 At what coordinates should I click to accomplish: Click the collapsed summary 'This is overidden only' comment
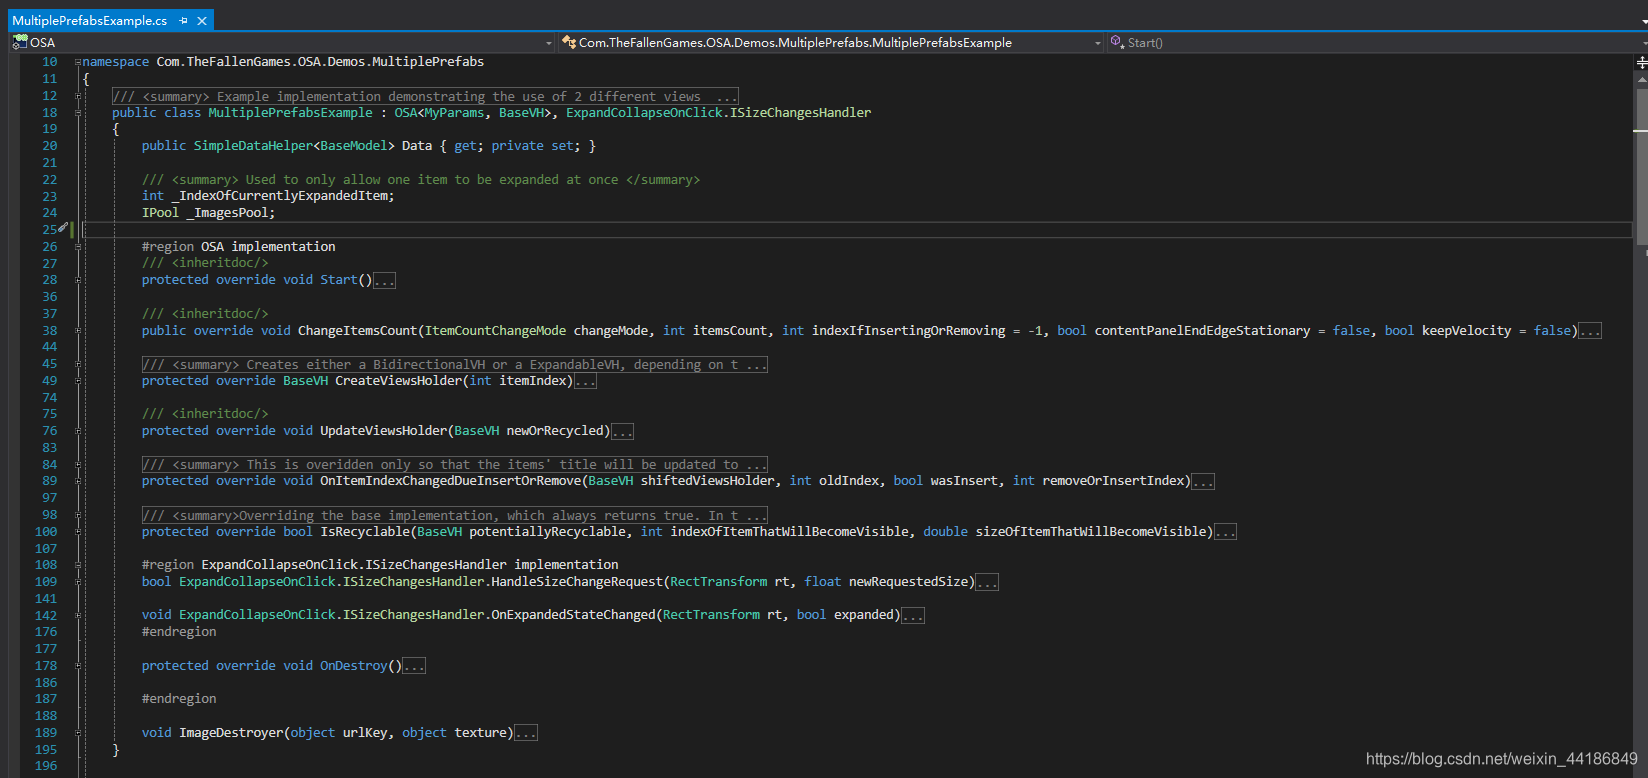[x=455, y=465]
